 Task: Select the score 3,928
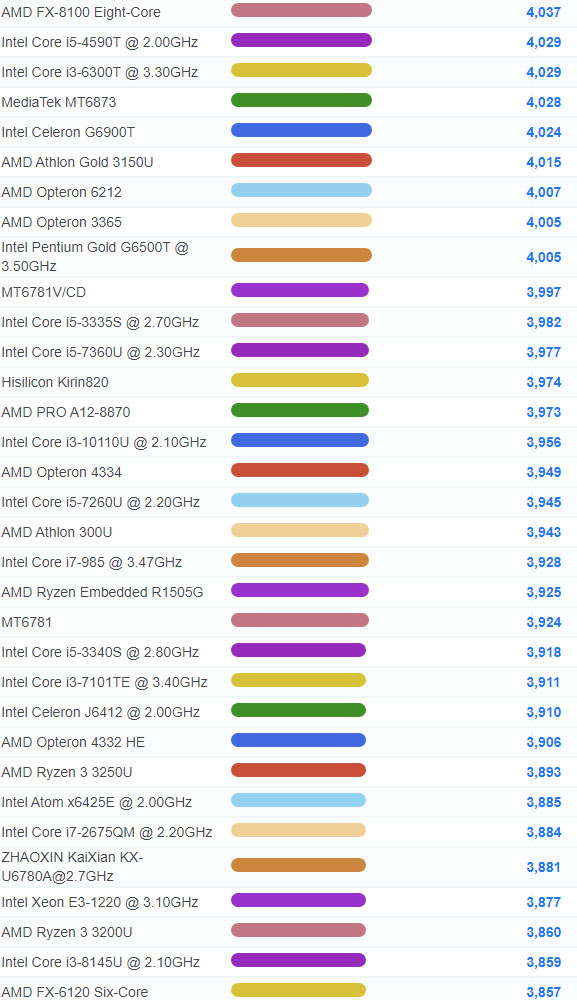coord(543,562)
